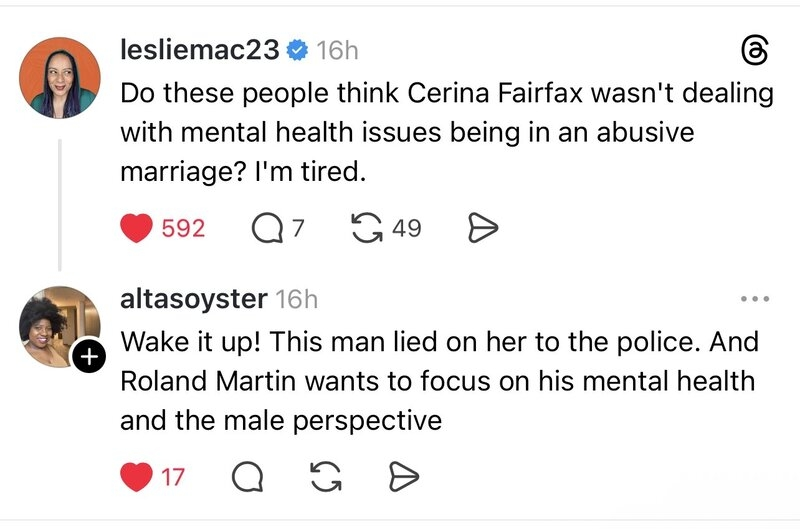Screen dimensions: 800x529
Task: Open the altasoyster username profile link
Action: coord(193,298)
